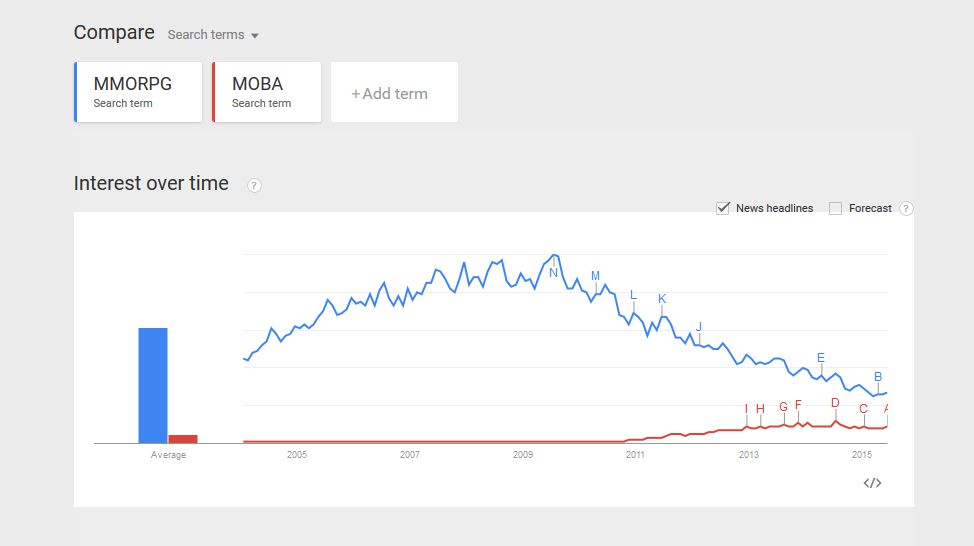Click headline marker L on chart

pyautogui.click(x=633, y=295)
